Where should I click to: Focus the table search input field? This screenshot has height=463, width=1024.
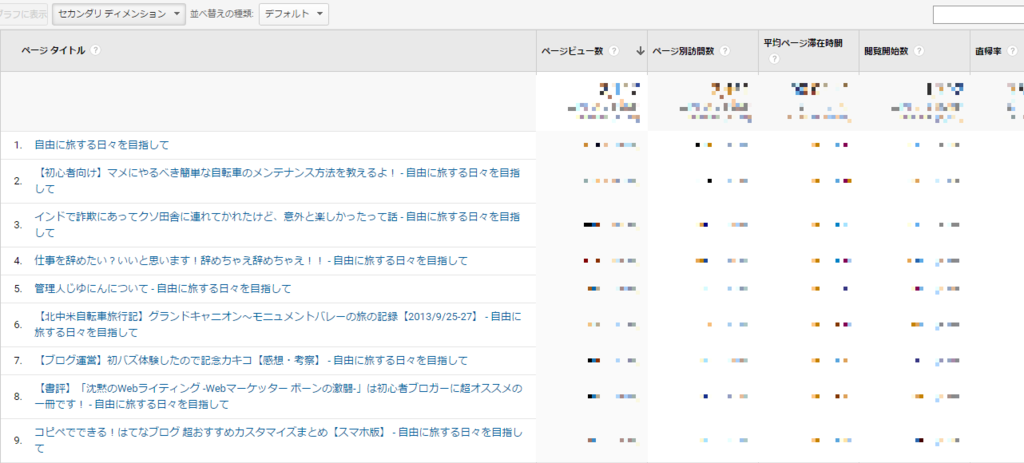978,14
